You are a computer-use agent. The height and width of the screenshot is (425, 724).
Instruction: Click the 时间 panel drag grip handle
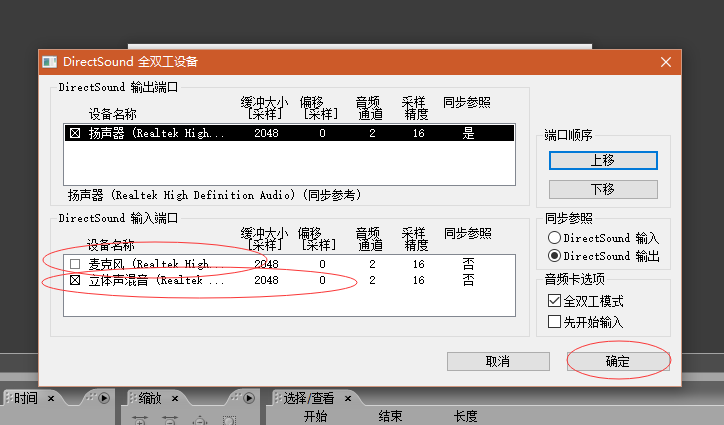(8, 398)
